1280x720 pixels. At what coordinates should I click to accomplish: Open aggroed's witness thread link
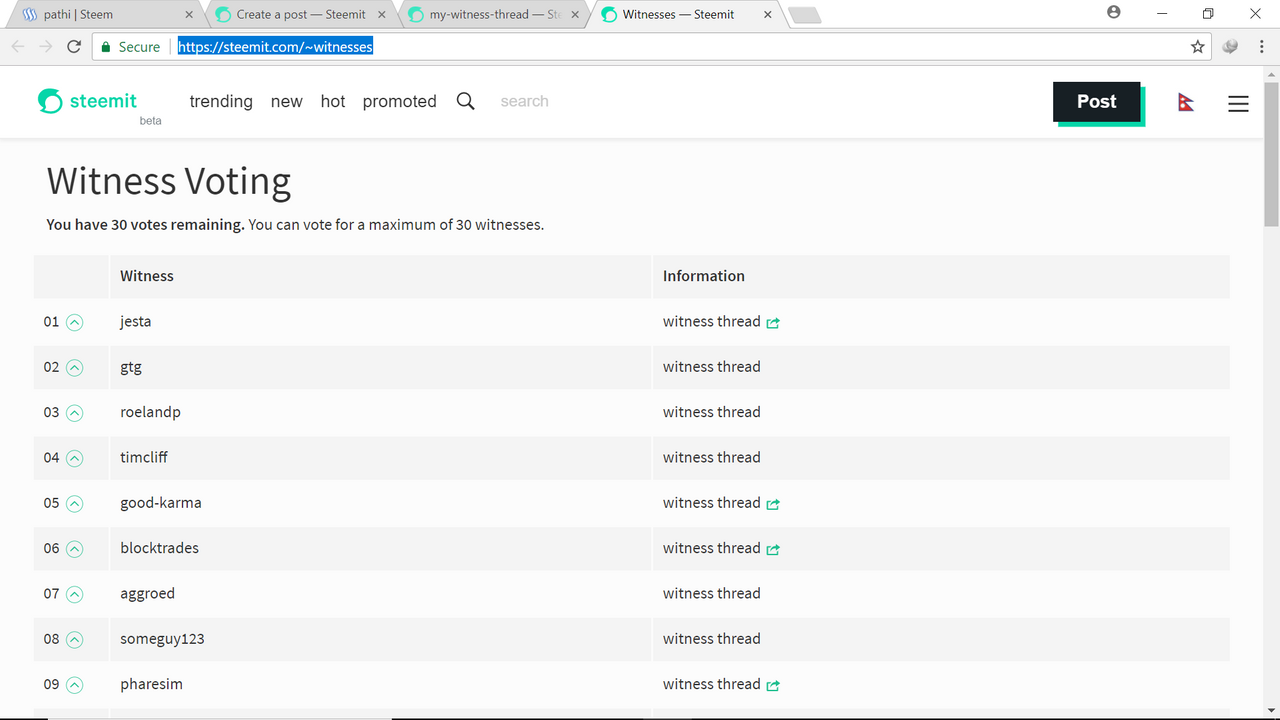point(711,594)
